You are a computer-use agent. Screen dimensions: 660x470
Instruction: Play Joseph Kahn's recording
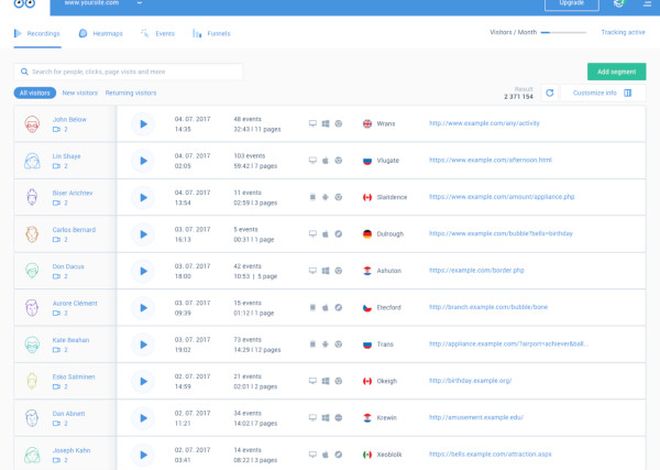(143, 455)
